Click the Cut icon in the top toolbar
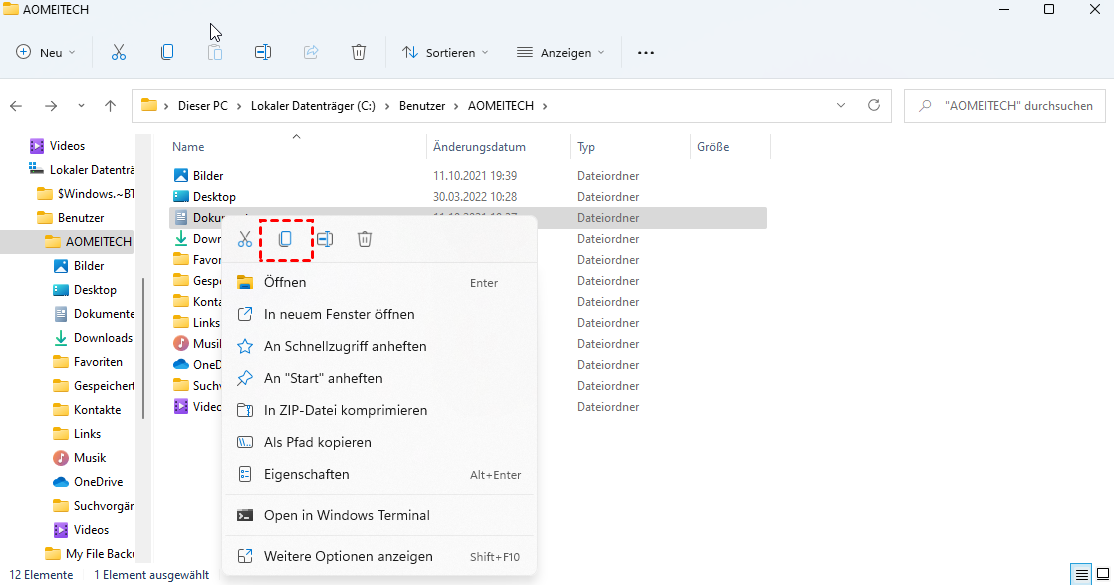Image resolution: width=1114 pixels, height=585 pixels. (x=119, y=53)
